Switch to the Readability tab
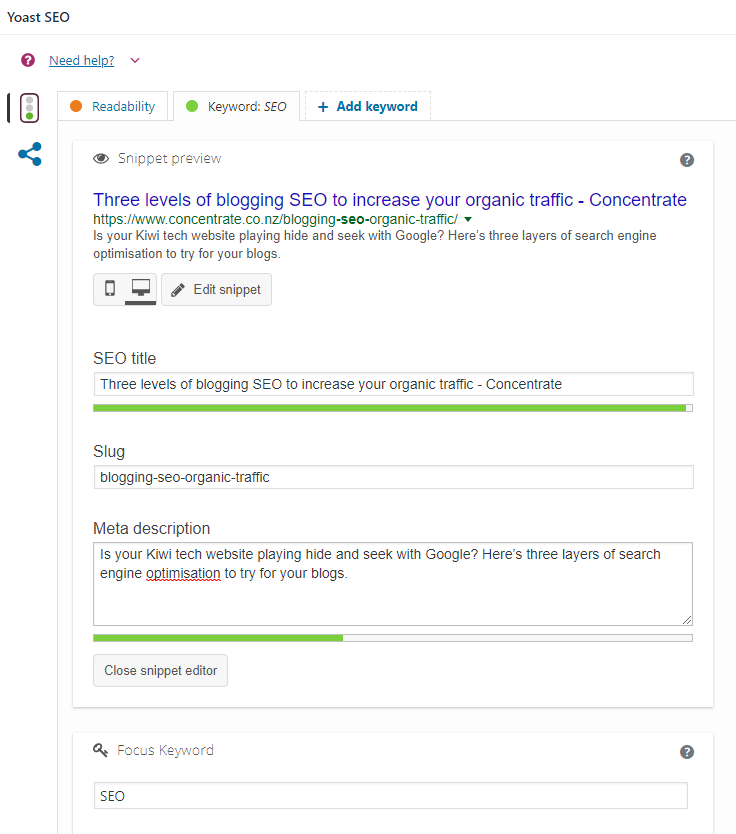This screenshot has width=736, height=834. [113, 106]
